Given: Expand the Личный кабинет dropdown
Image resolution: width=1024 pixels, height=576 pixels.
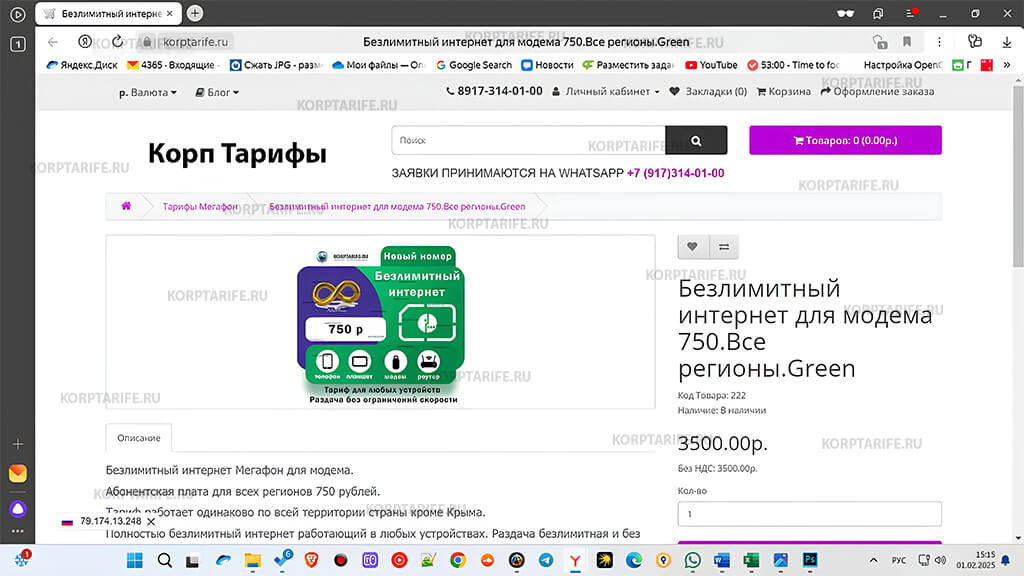Looking at the screenshot, I should click(606, 91).
